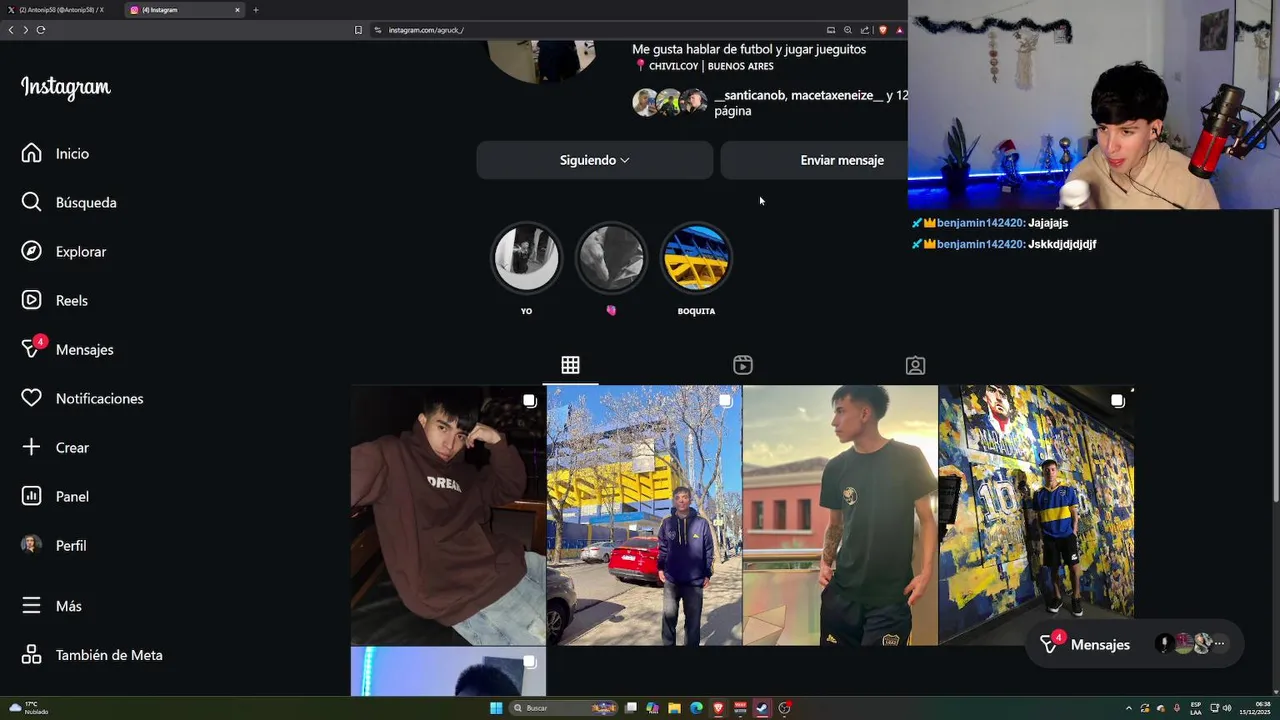Open Steam from taskbar
This screenshot has height=720, width=1280.
(x=762, y=708)
